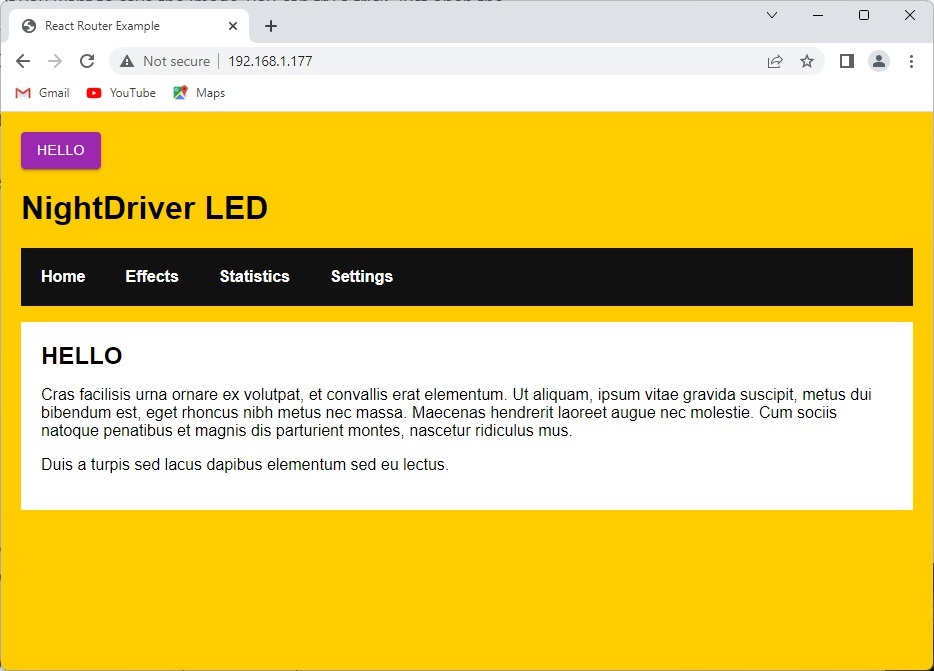The image size is (934, 671).
Task: Click the HELLO content heading
Action: [x=82, y=356]
